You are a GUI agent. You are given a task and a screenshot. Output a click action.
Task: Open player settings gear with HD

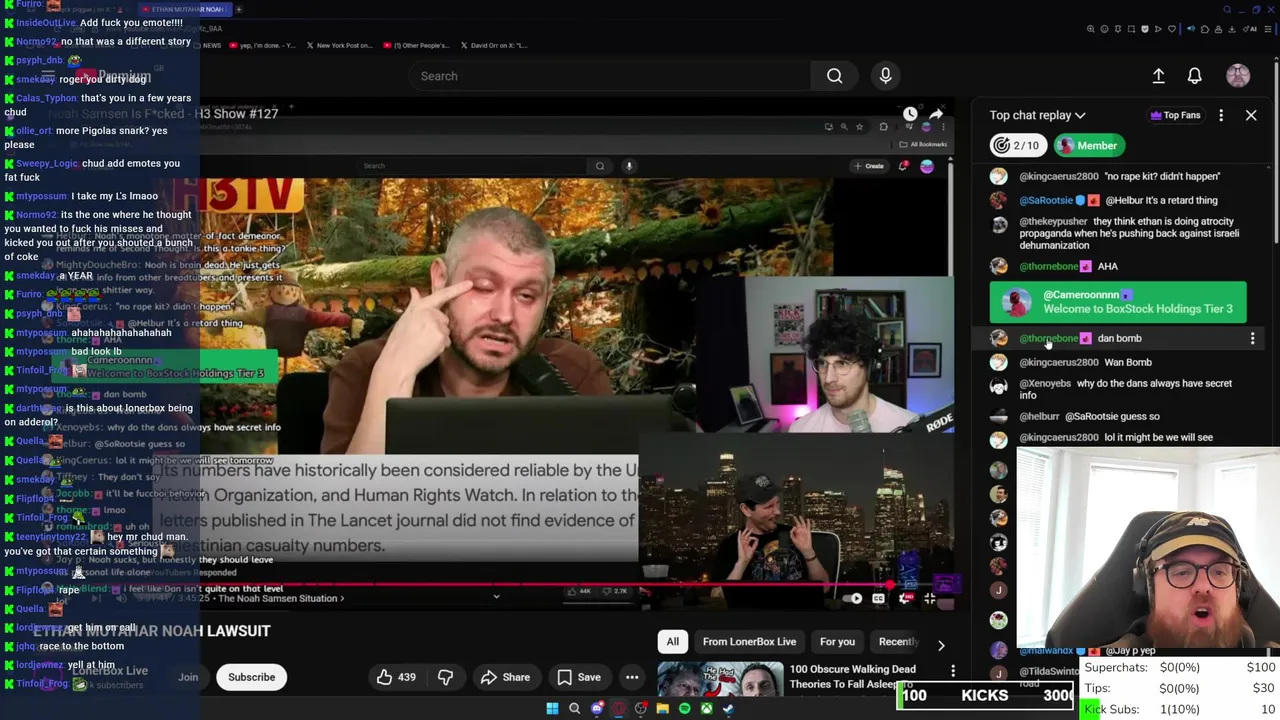click(904, 598)
